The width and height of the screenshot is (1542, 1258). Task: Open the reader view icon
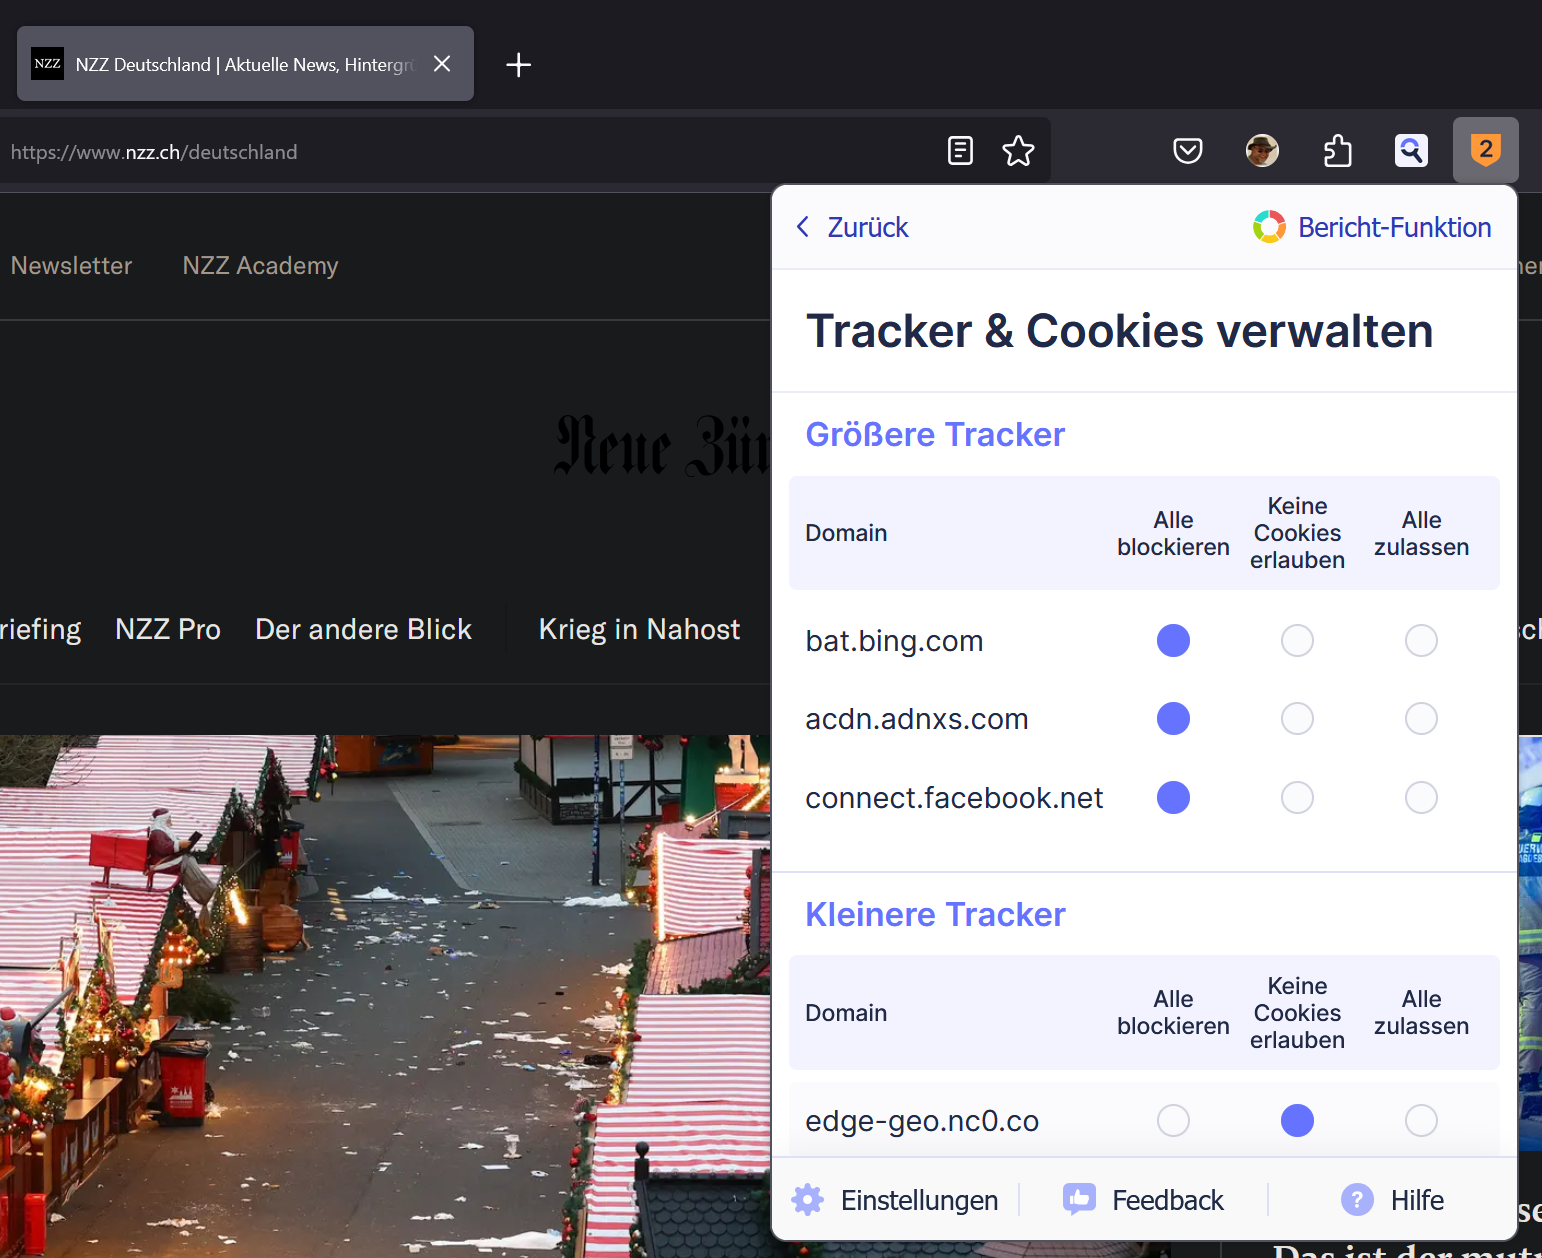[x=960, y=151]
